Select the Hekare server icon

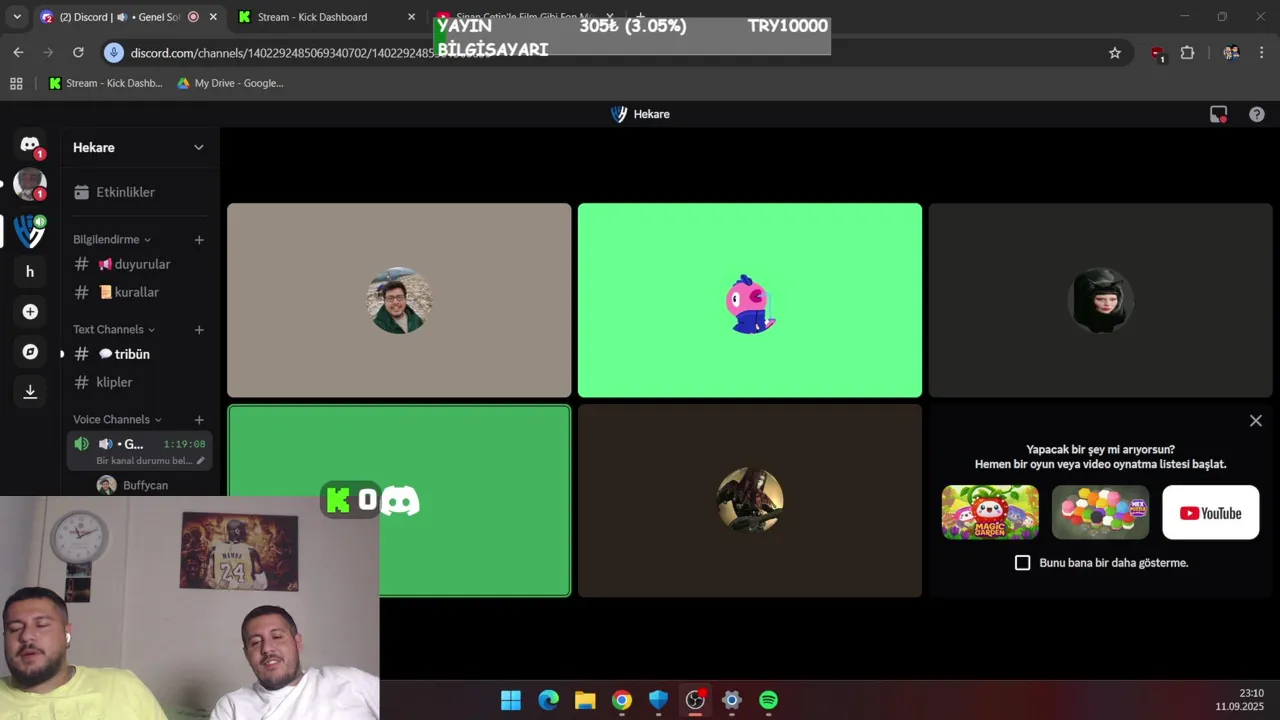pos(30,231)
